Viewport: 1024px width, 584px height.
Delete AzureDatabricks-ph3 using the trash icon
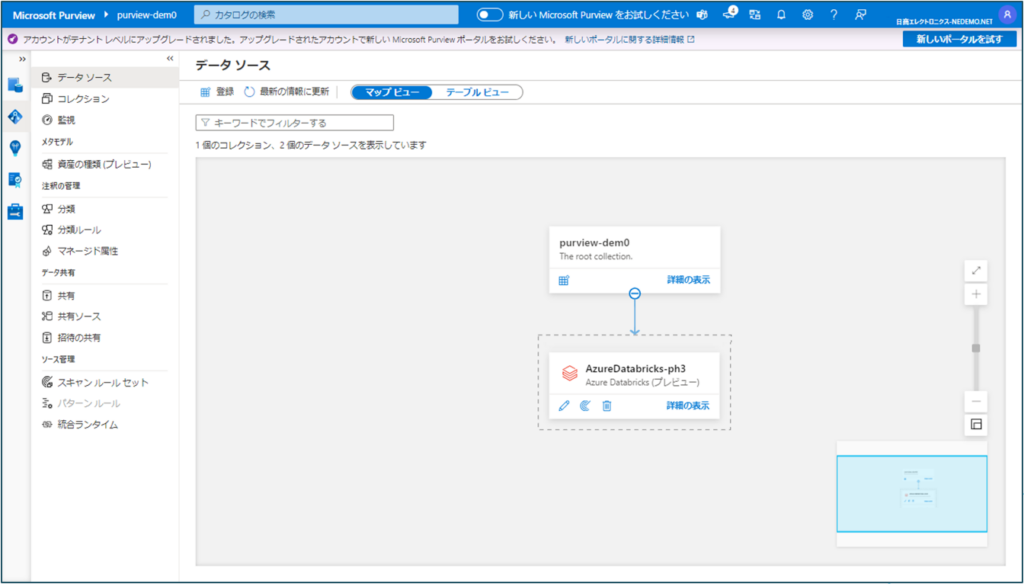pyautogui.click(x=607, y=406)
